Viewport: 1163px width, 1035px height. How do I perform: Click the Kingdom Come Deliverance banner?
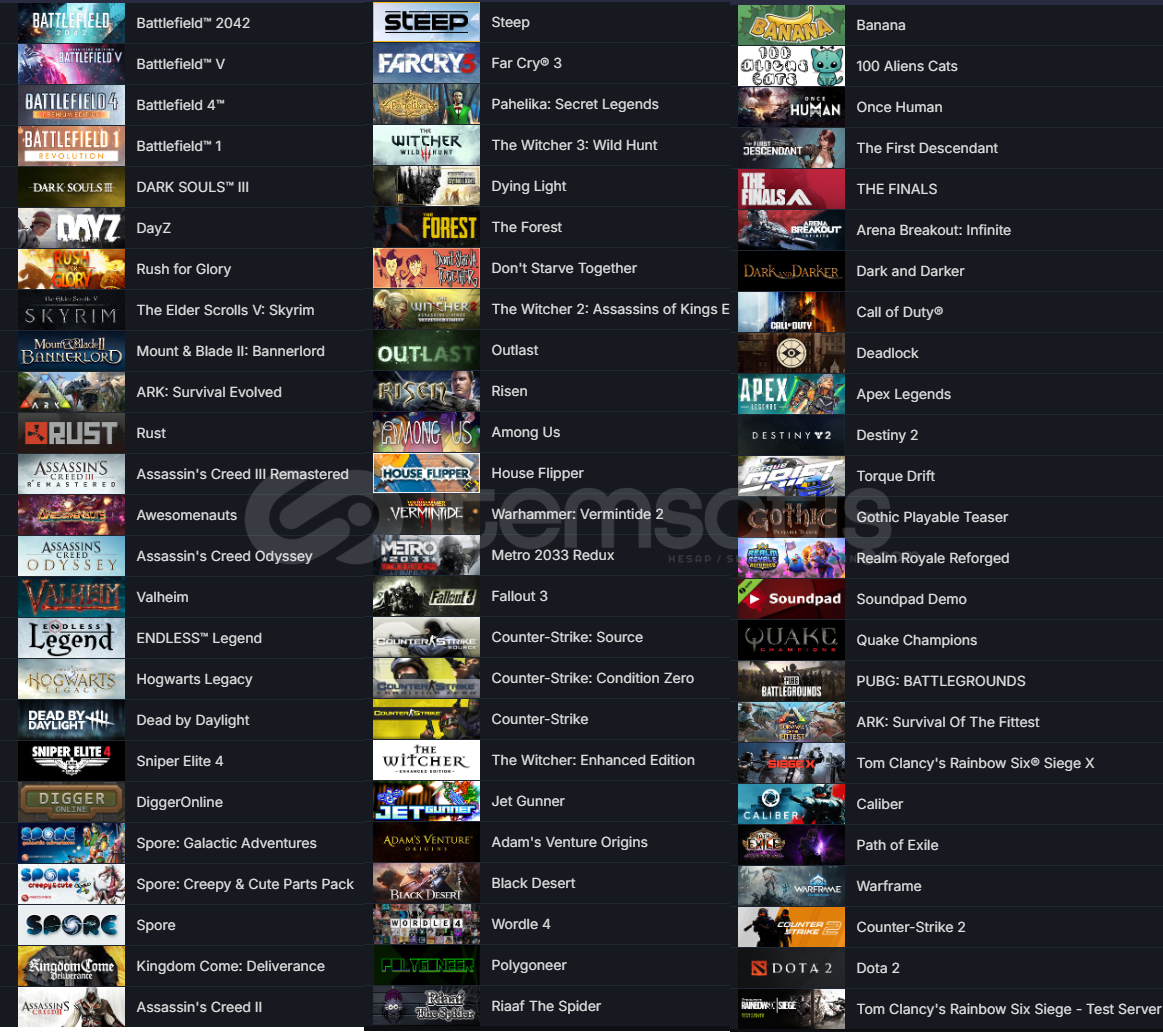[71, 966]
